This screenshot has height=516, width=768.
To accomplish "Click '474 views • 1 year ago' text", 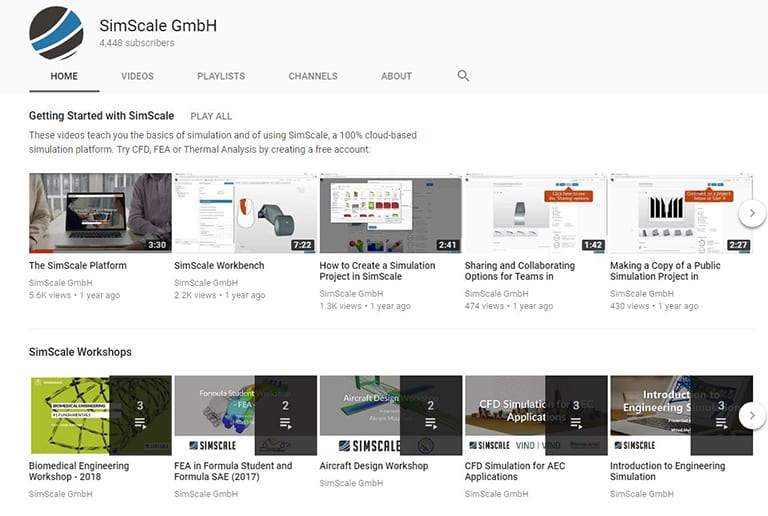I will pos(508,306).
